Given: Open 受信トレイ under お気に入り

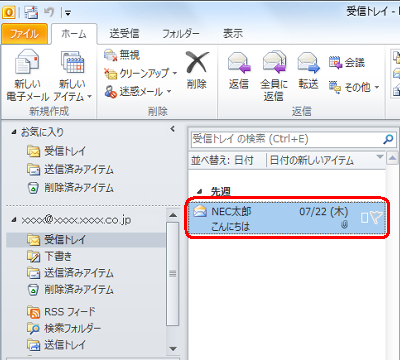Looking at the screenshot, I should tap(56, 151).
